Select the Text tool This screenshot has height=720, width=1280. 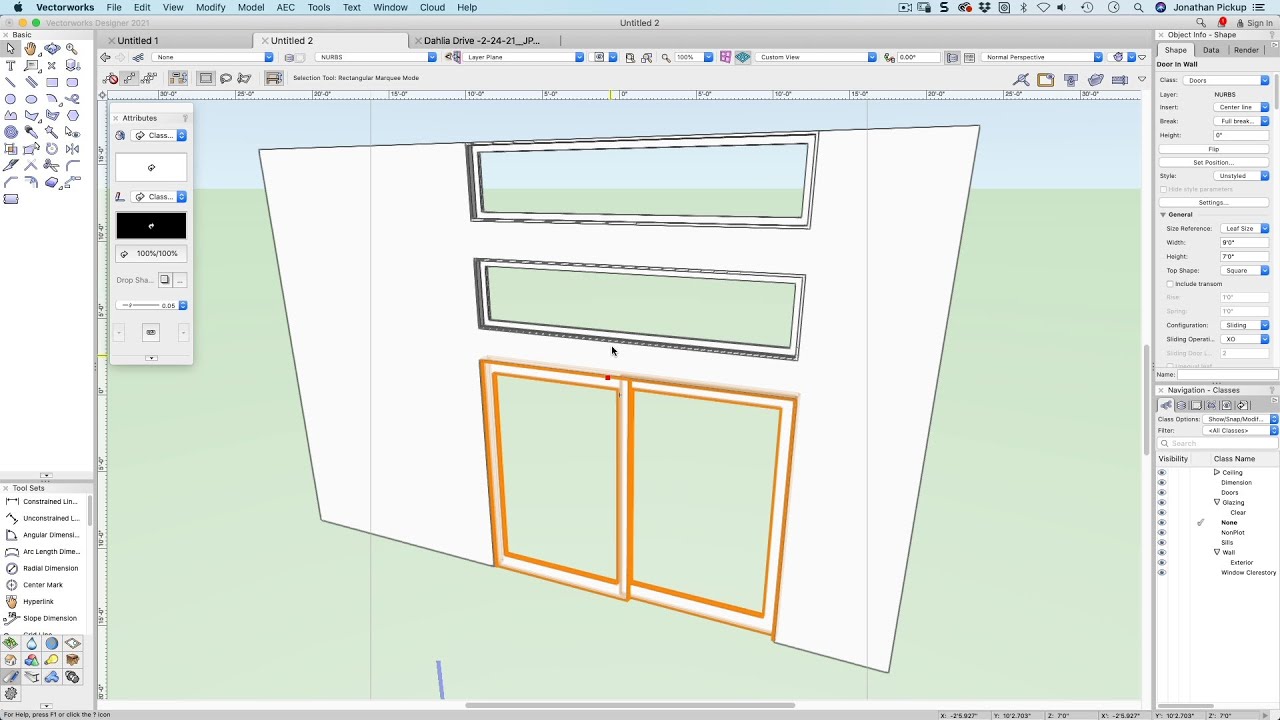10,65
